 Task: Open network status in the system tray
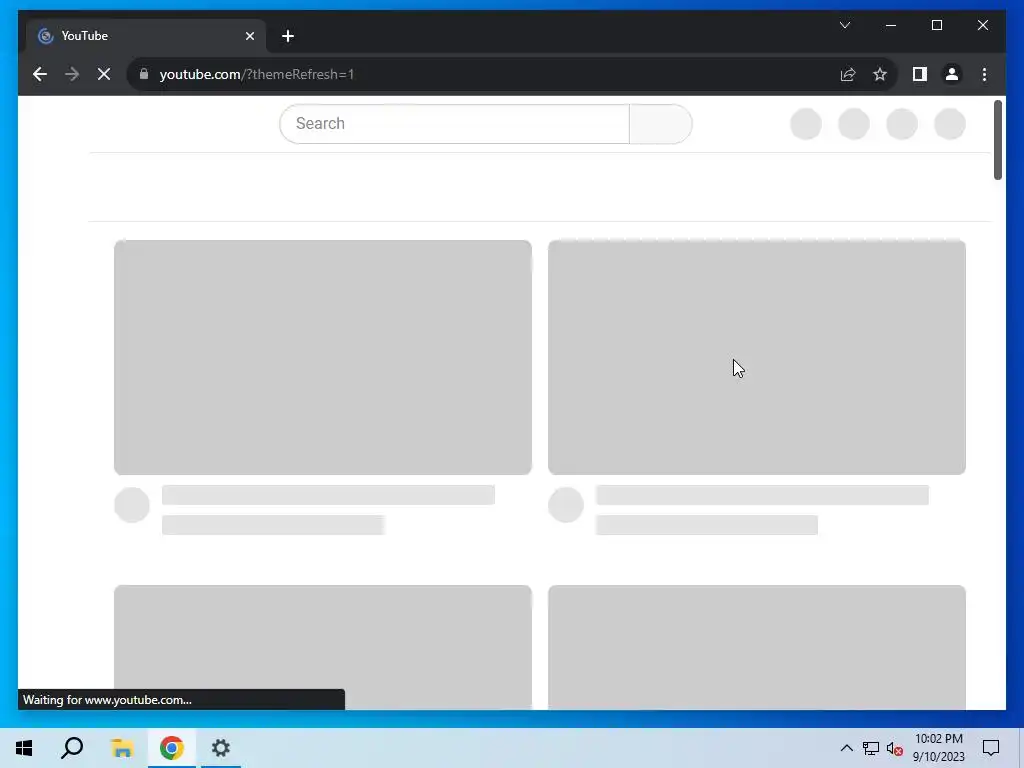[x=871, y=748]
